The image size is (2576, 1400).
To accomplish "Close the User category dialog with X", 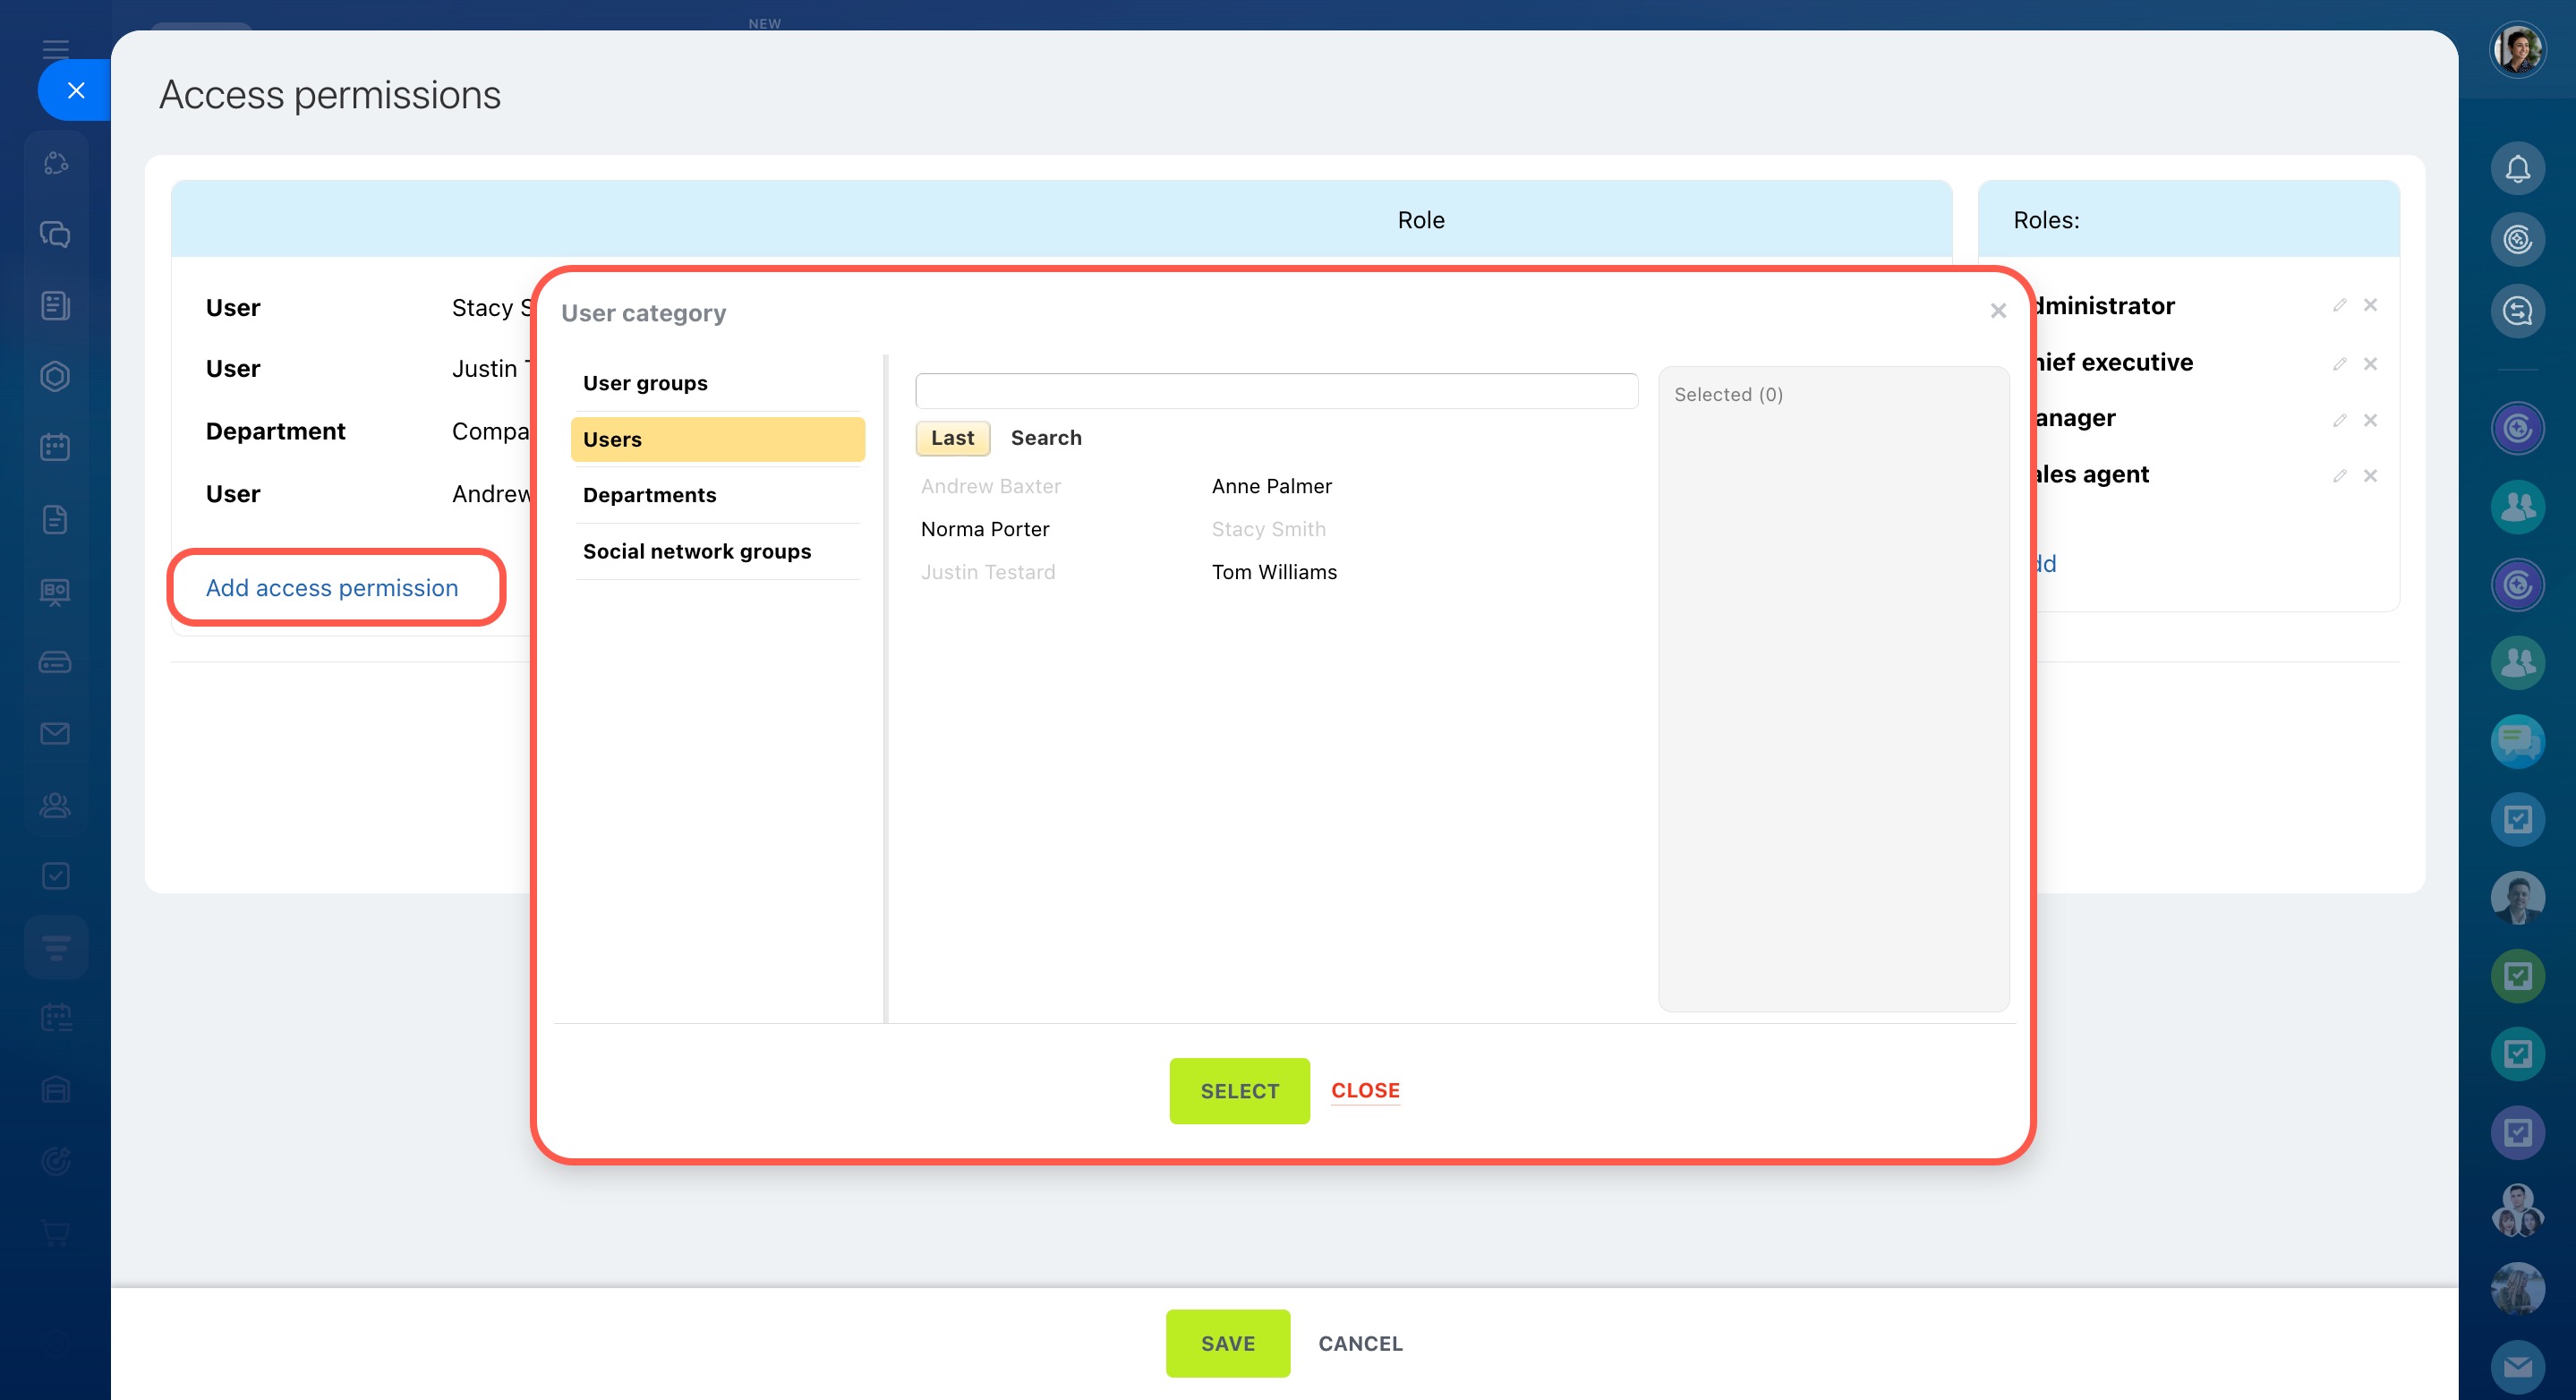I will point(1998,311).
